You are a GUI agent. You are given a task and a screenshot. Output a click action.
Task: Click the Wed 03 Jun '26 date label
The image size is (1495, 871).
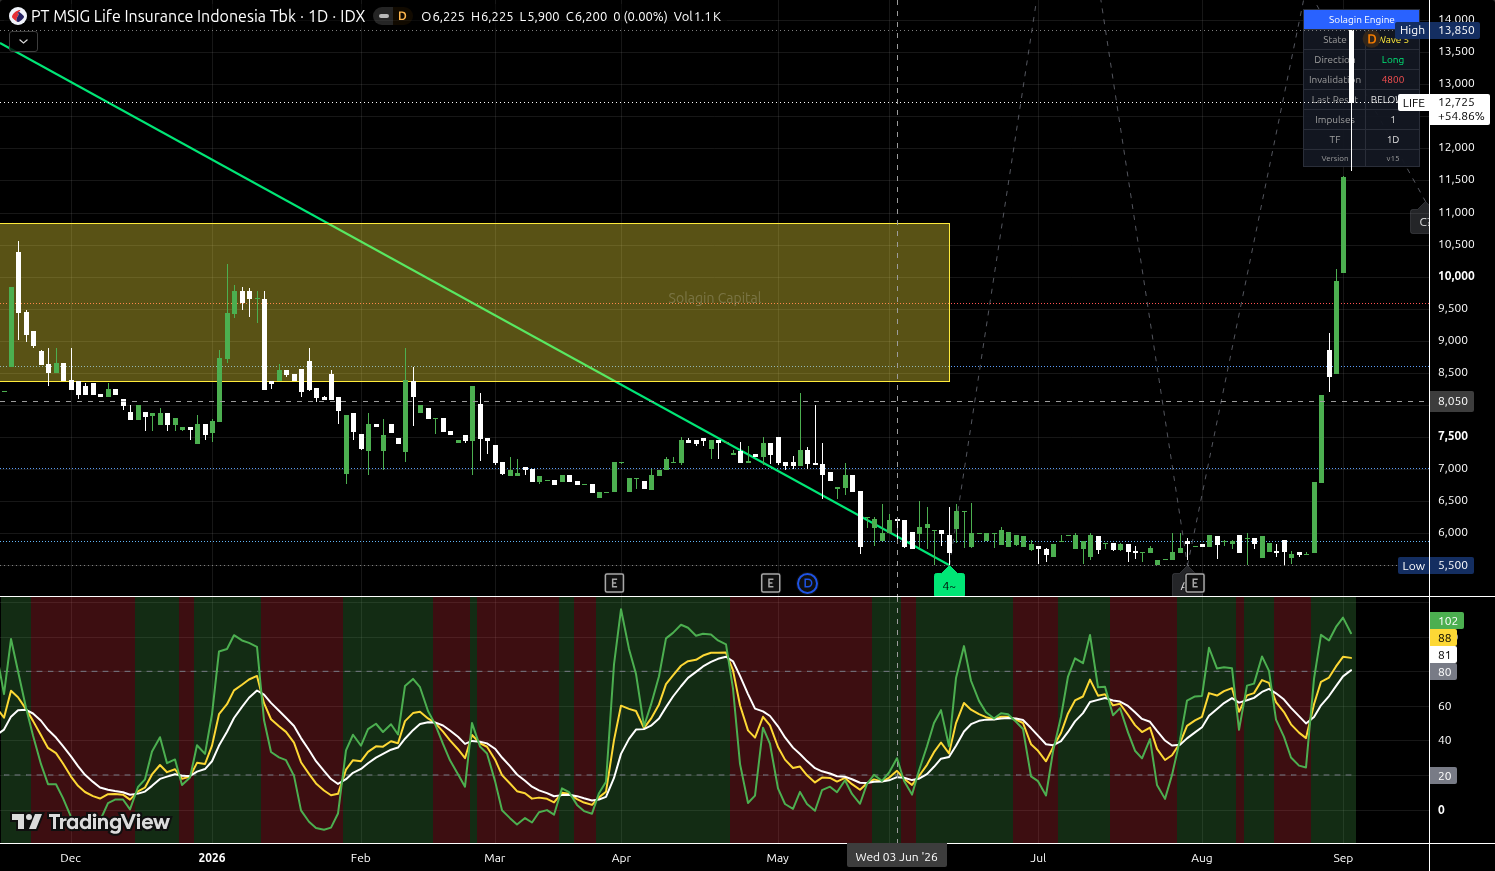coord(897,857)
